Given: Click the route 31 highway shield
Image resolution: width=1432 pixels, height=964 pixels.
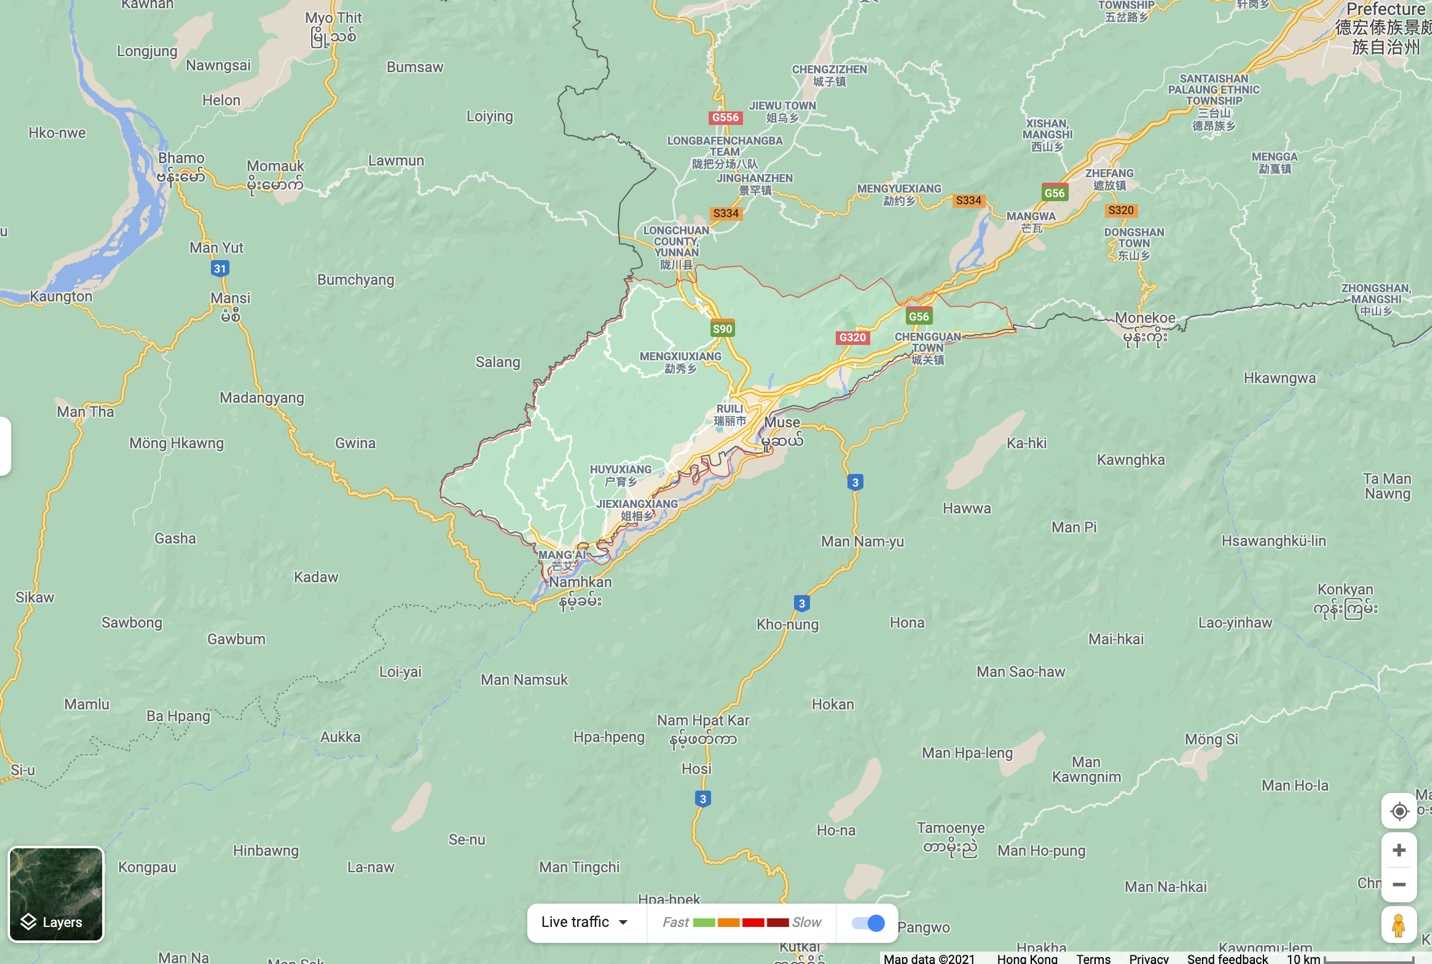Looking at the screenshot, I should point(220,268).
